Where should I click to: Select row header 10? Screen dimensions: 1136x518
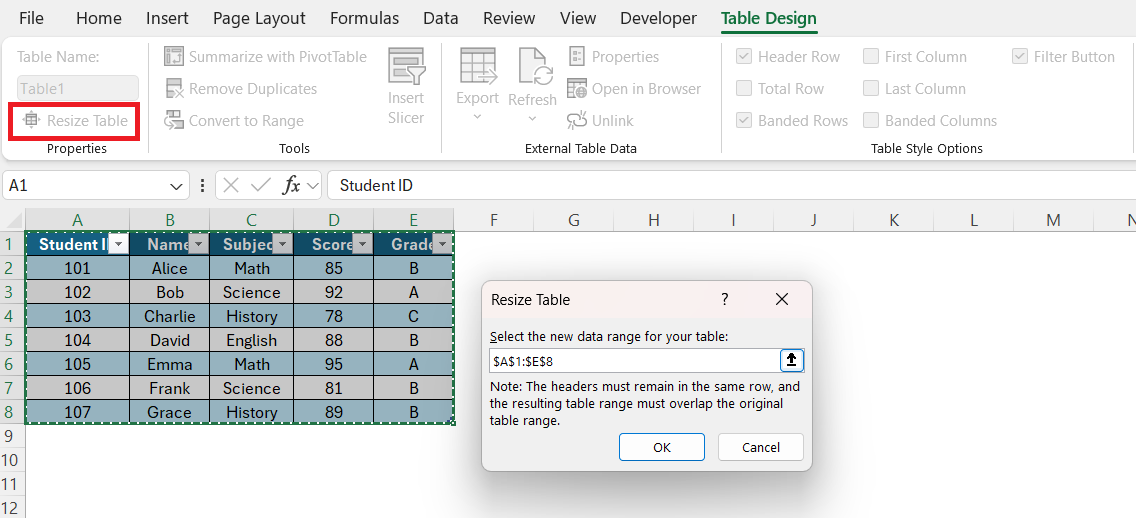tap(12, 459)
